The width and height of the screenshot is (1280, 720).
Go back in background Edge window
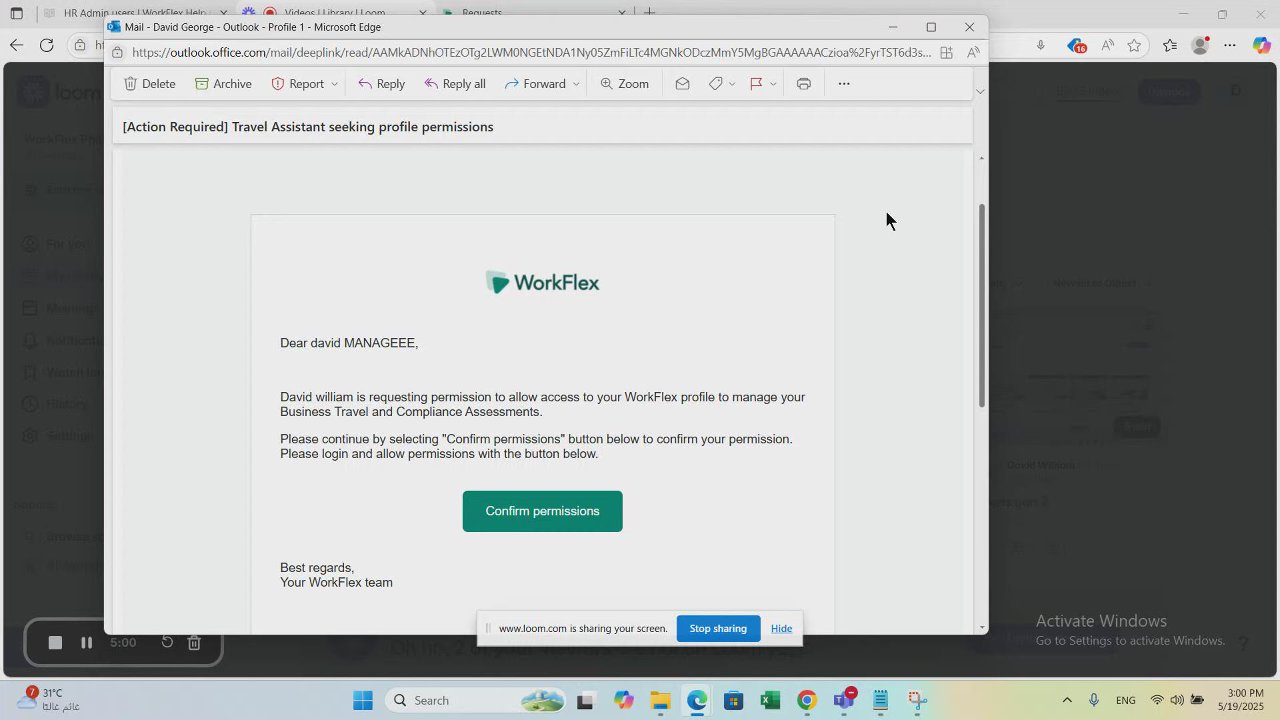tap(16, 45)
